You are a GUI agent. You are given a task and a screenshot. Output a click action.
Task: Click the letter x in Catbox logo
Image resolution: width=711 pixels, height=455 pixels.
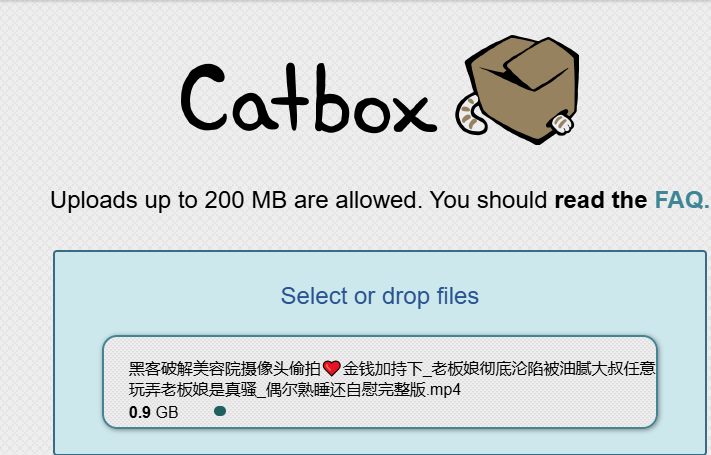(x=414, y=114)
